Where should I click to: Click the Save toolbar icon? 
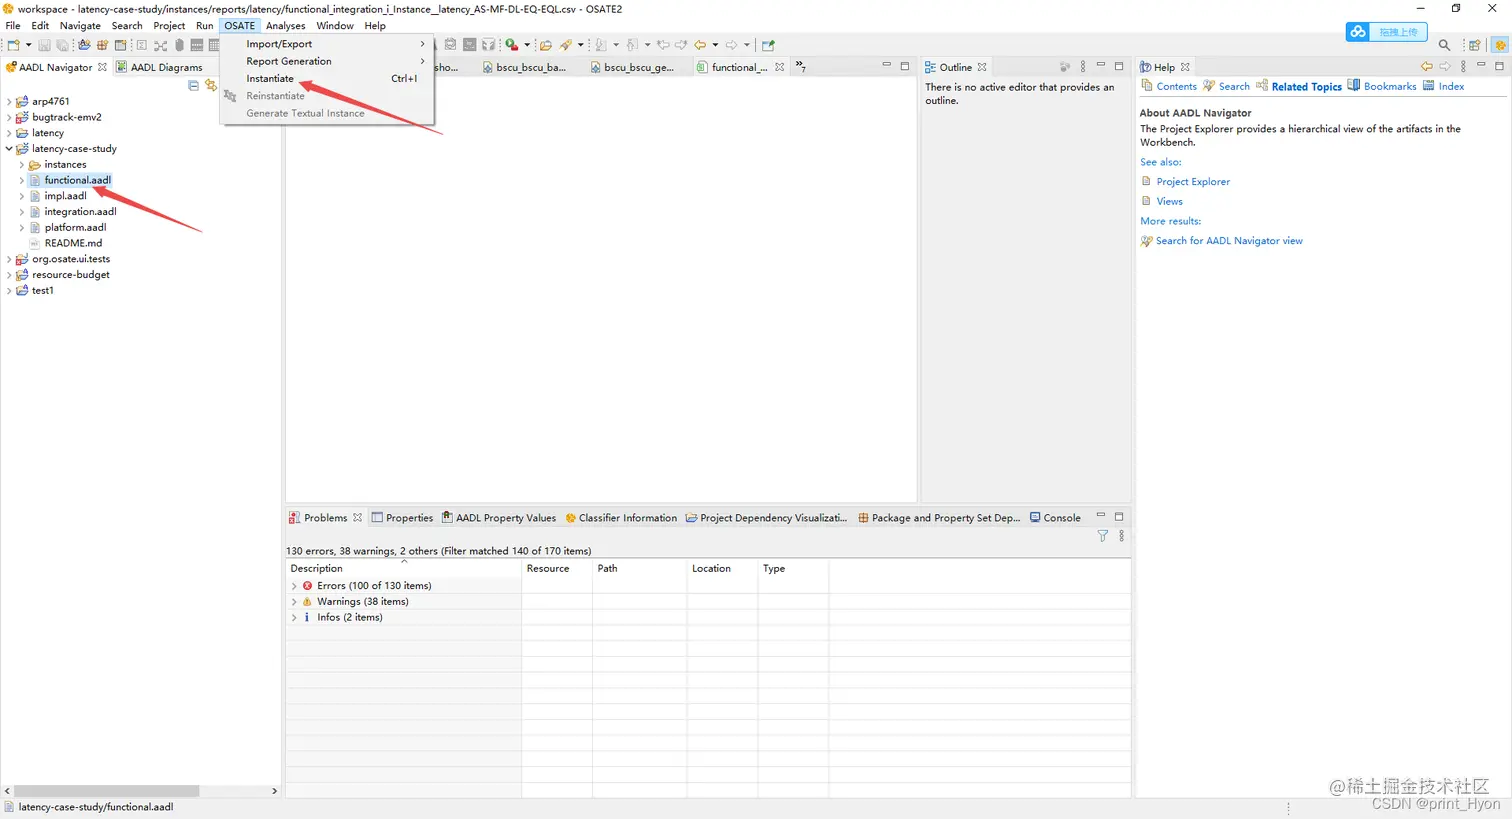[44, 45]
